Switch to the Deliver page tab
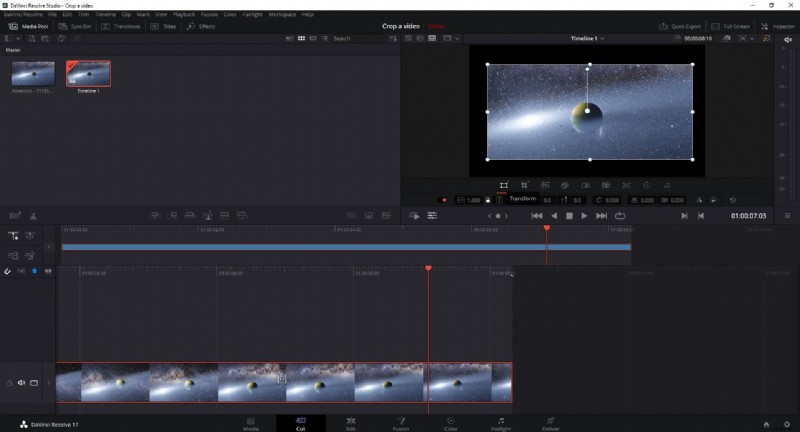 (551, 423)
